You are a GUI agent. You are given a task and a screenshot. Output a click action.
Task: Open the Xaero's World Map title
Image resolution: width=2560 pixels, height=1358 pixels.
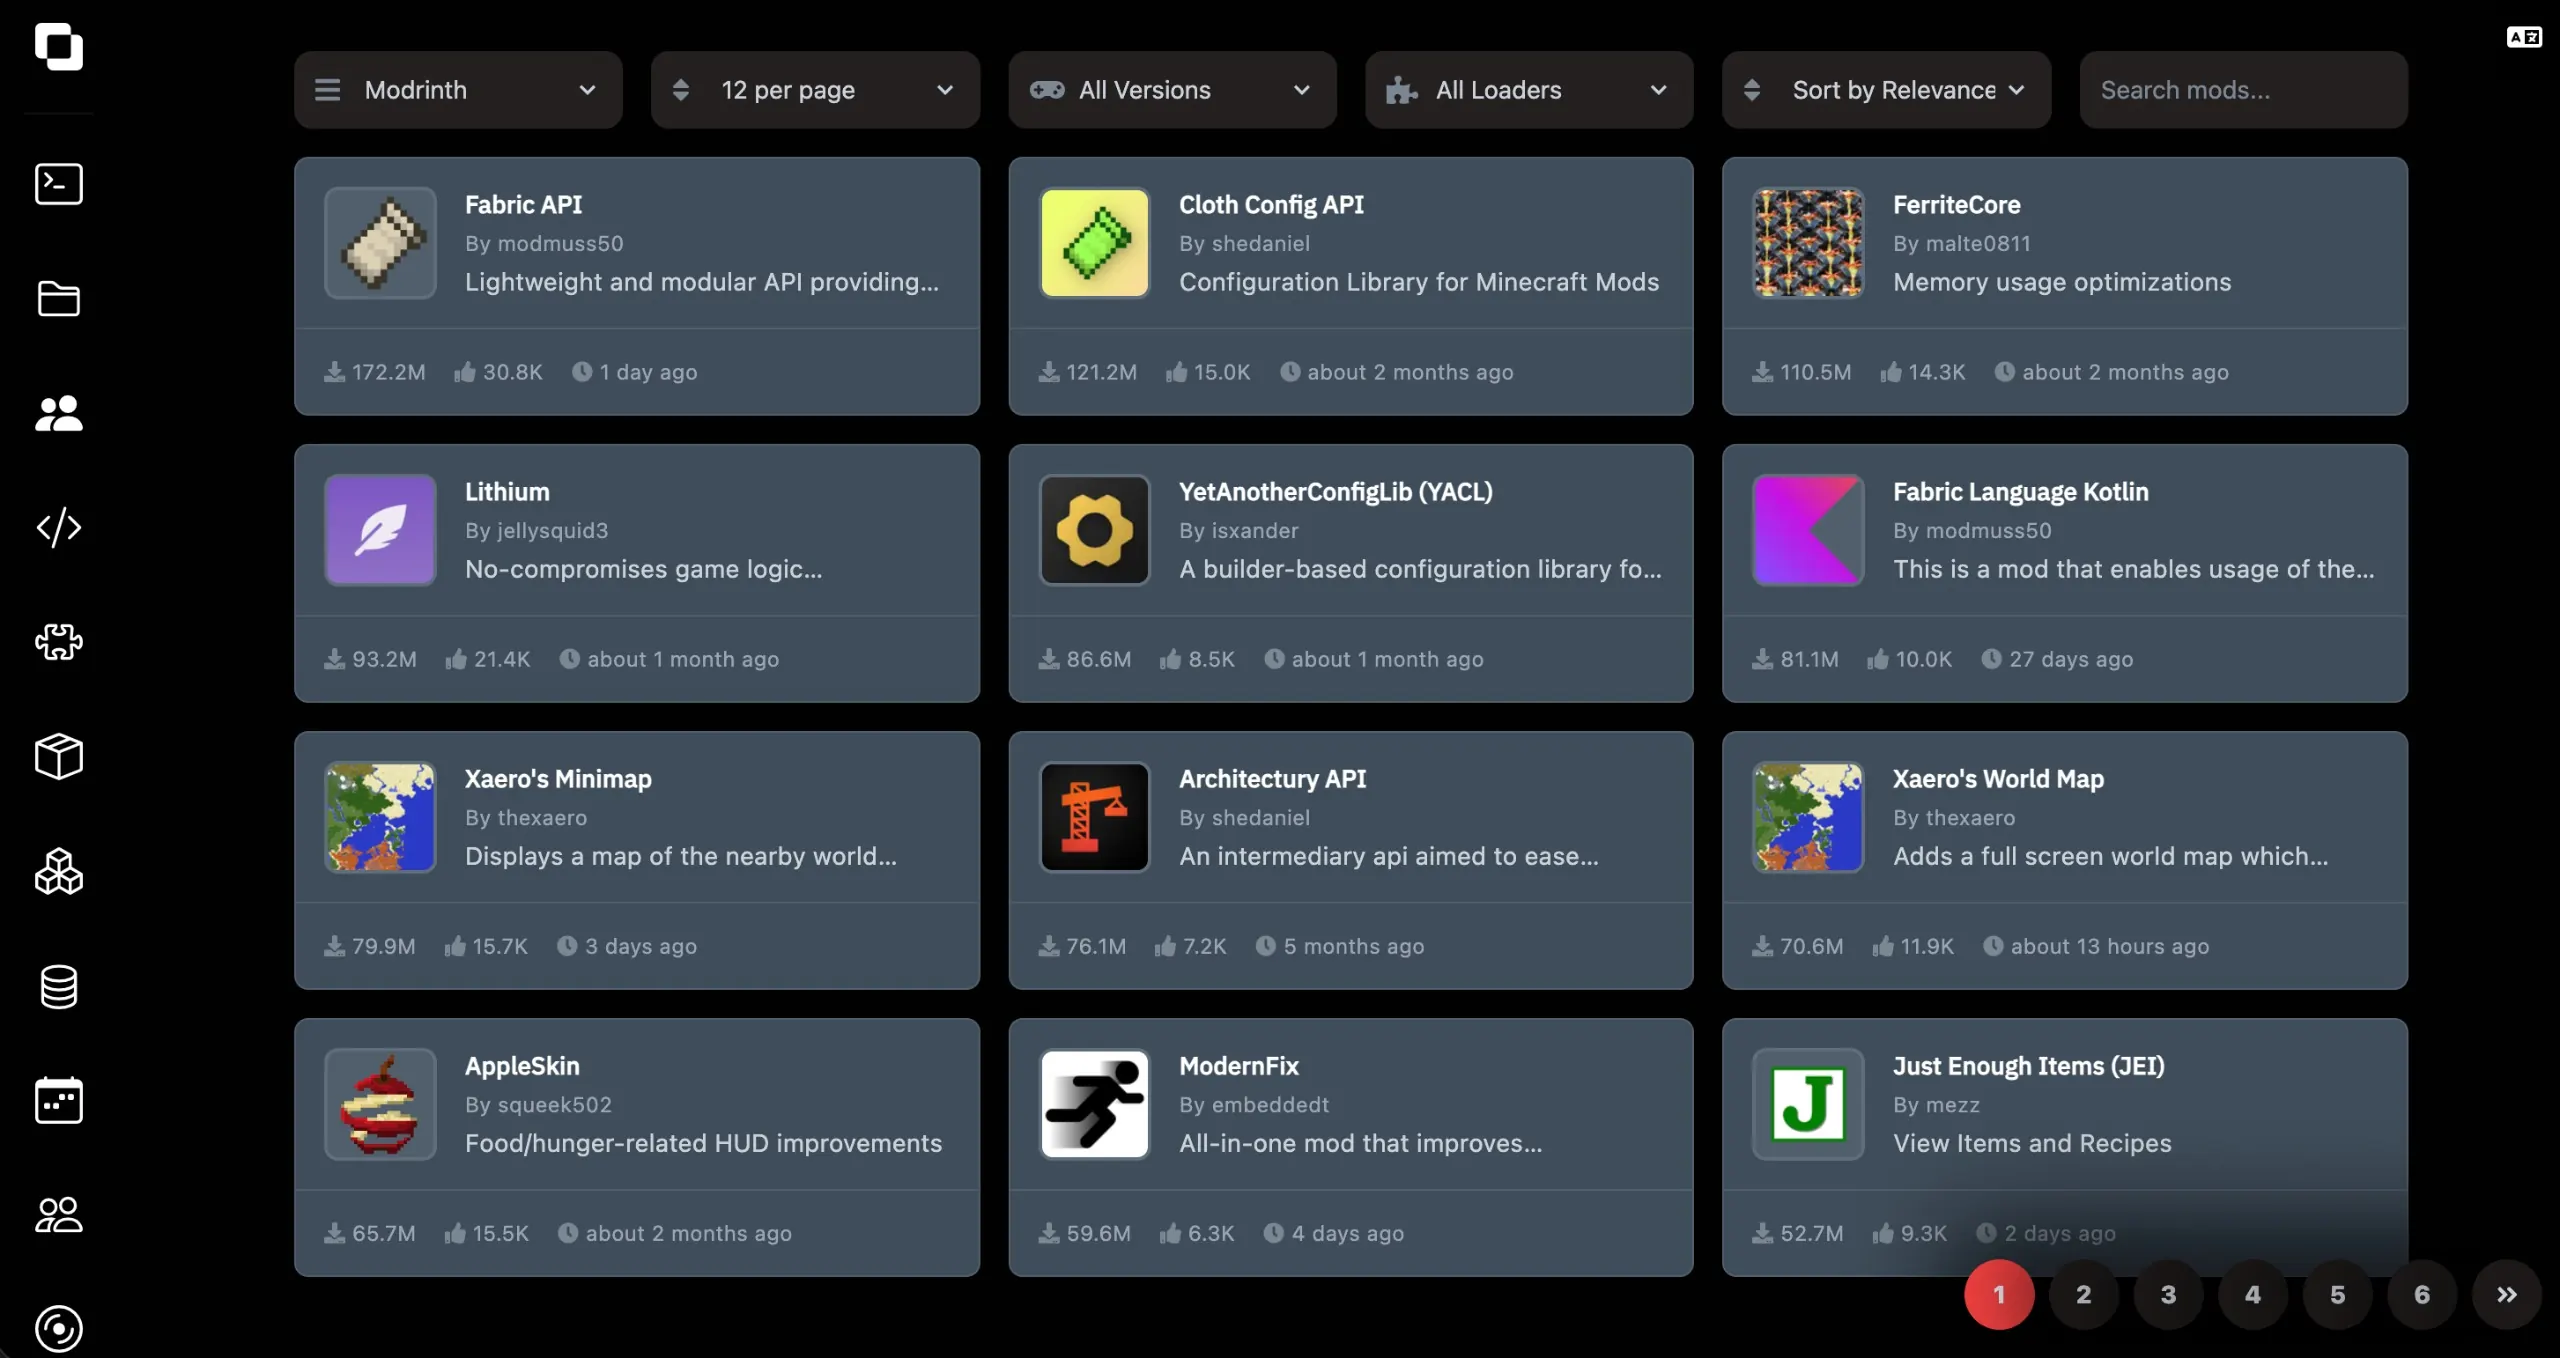tap(1998, 779)
